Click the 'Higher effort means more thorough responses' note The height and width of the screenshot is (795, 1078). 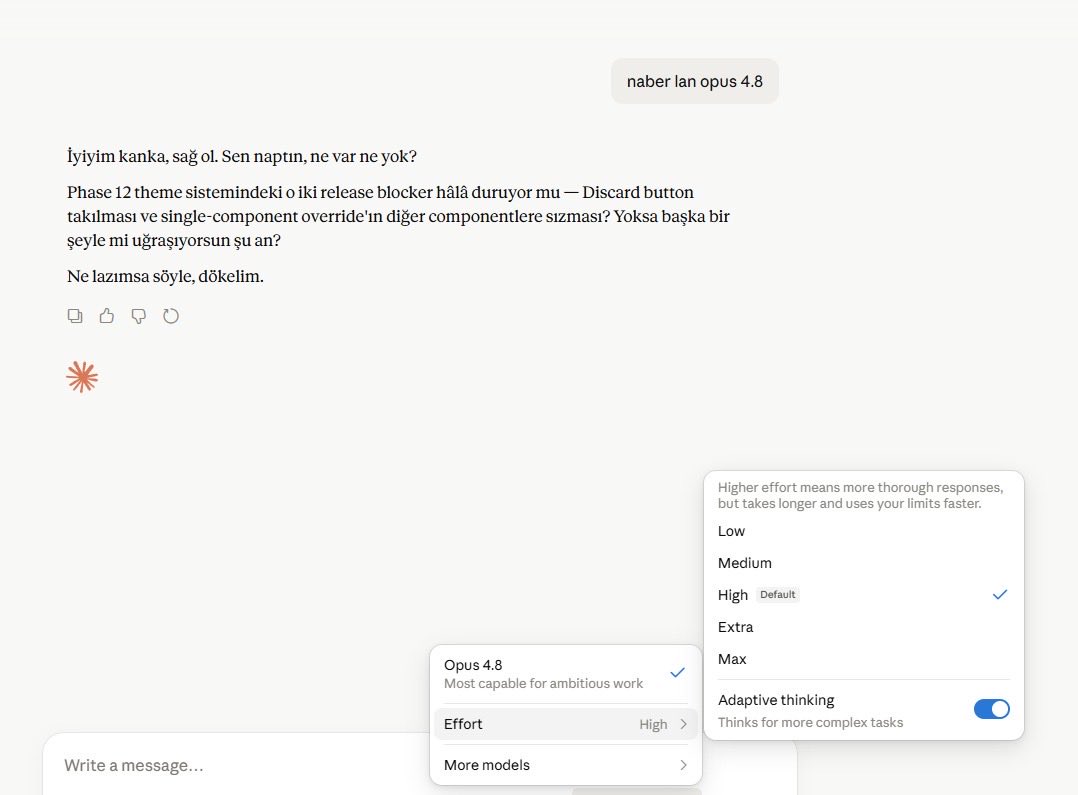tap(860, 495)
